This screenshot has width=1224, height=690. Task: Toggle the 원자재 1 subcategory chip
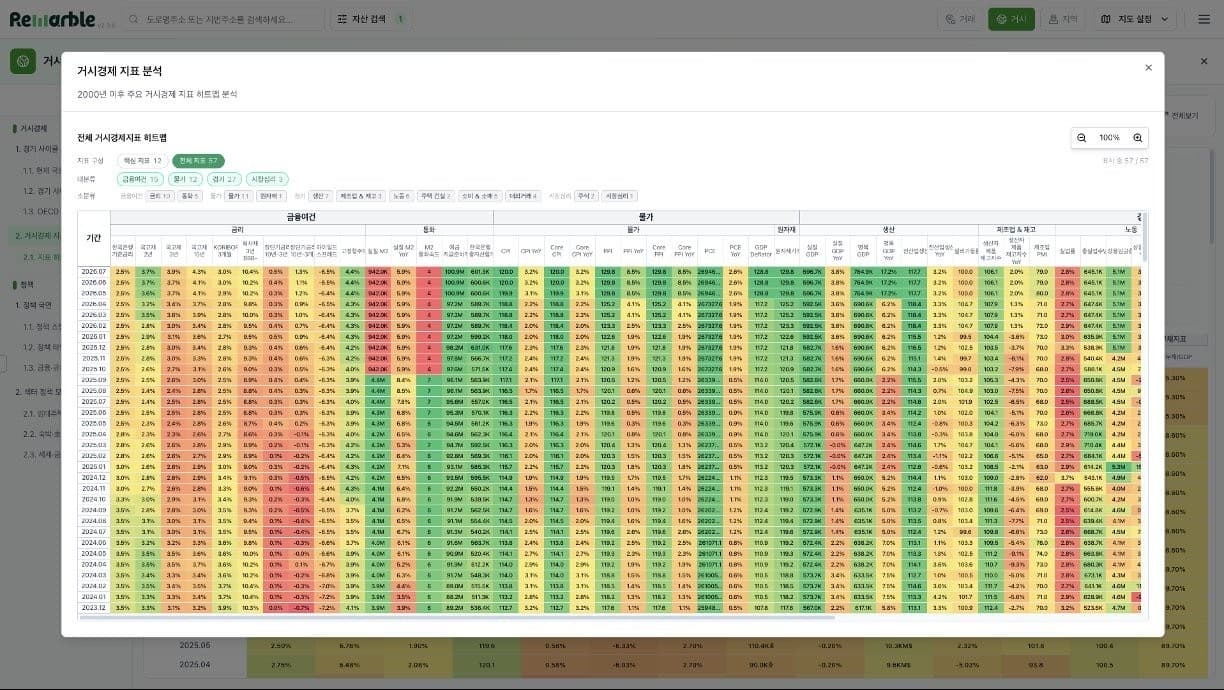(x=271, y=196)
